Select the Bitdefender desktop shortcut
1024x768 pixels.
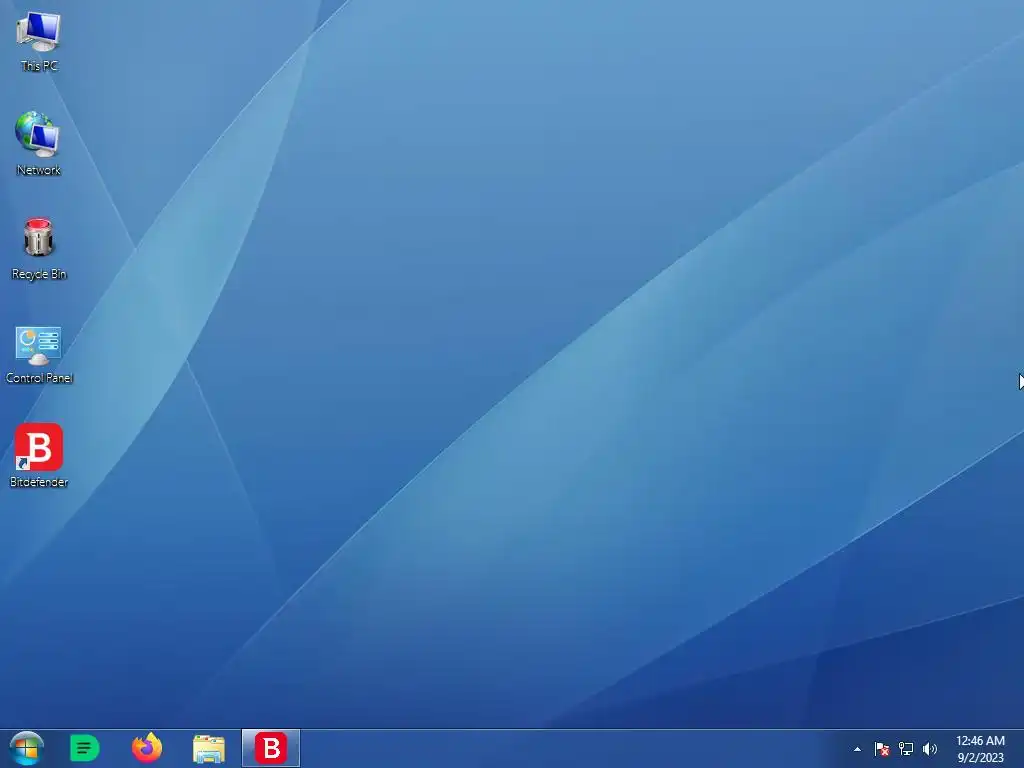click(x=39, y=456)
